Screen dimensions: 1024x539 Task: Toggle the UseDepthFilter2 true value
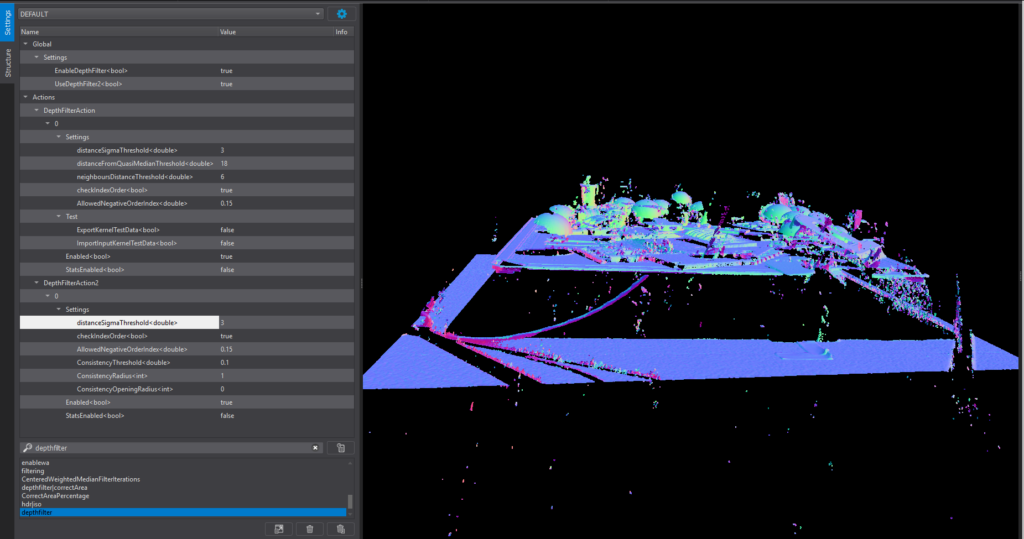click(226, 84)
